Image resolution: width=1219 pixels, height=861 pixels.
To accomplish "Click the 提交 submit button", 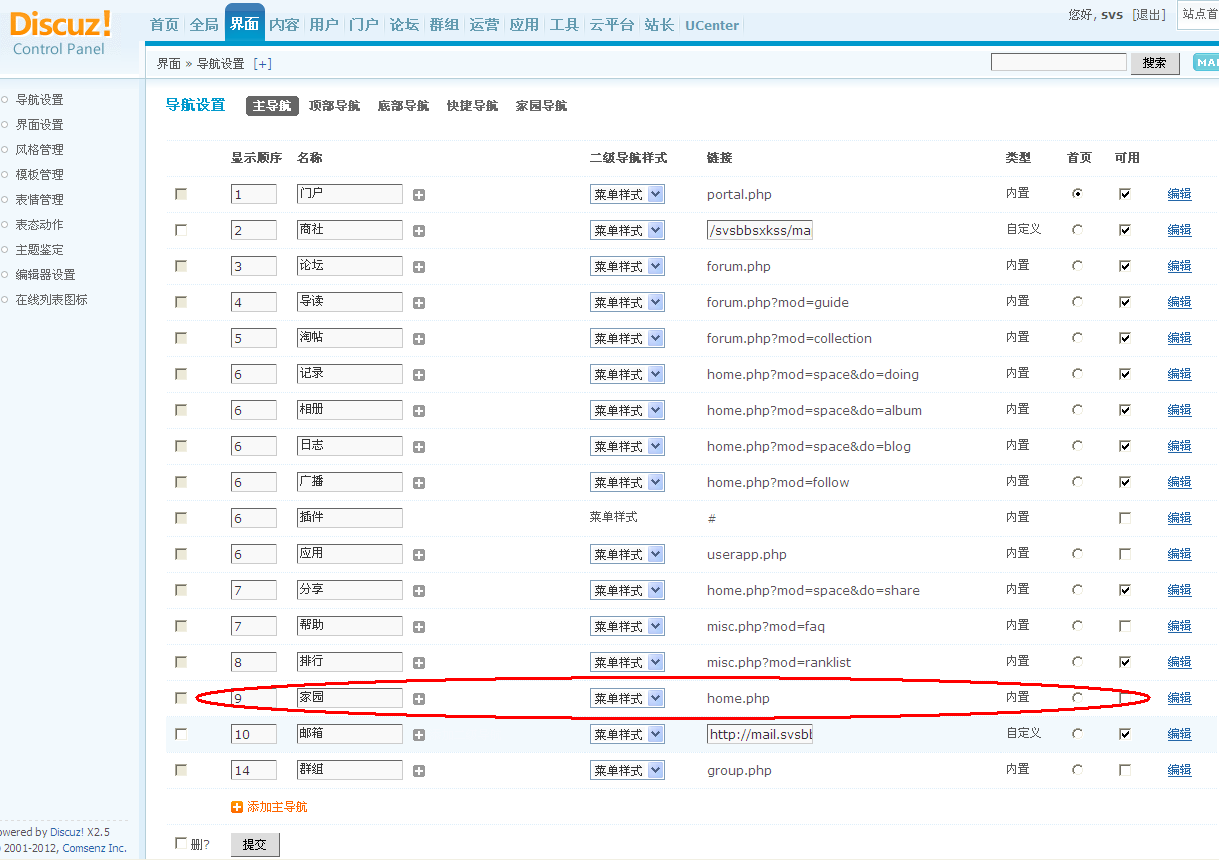I will (255, 845).
